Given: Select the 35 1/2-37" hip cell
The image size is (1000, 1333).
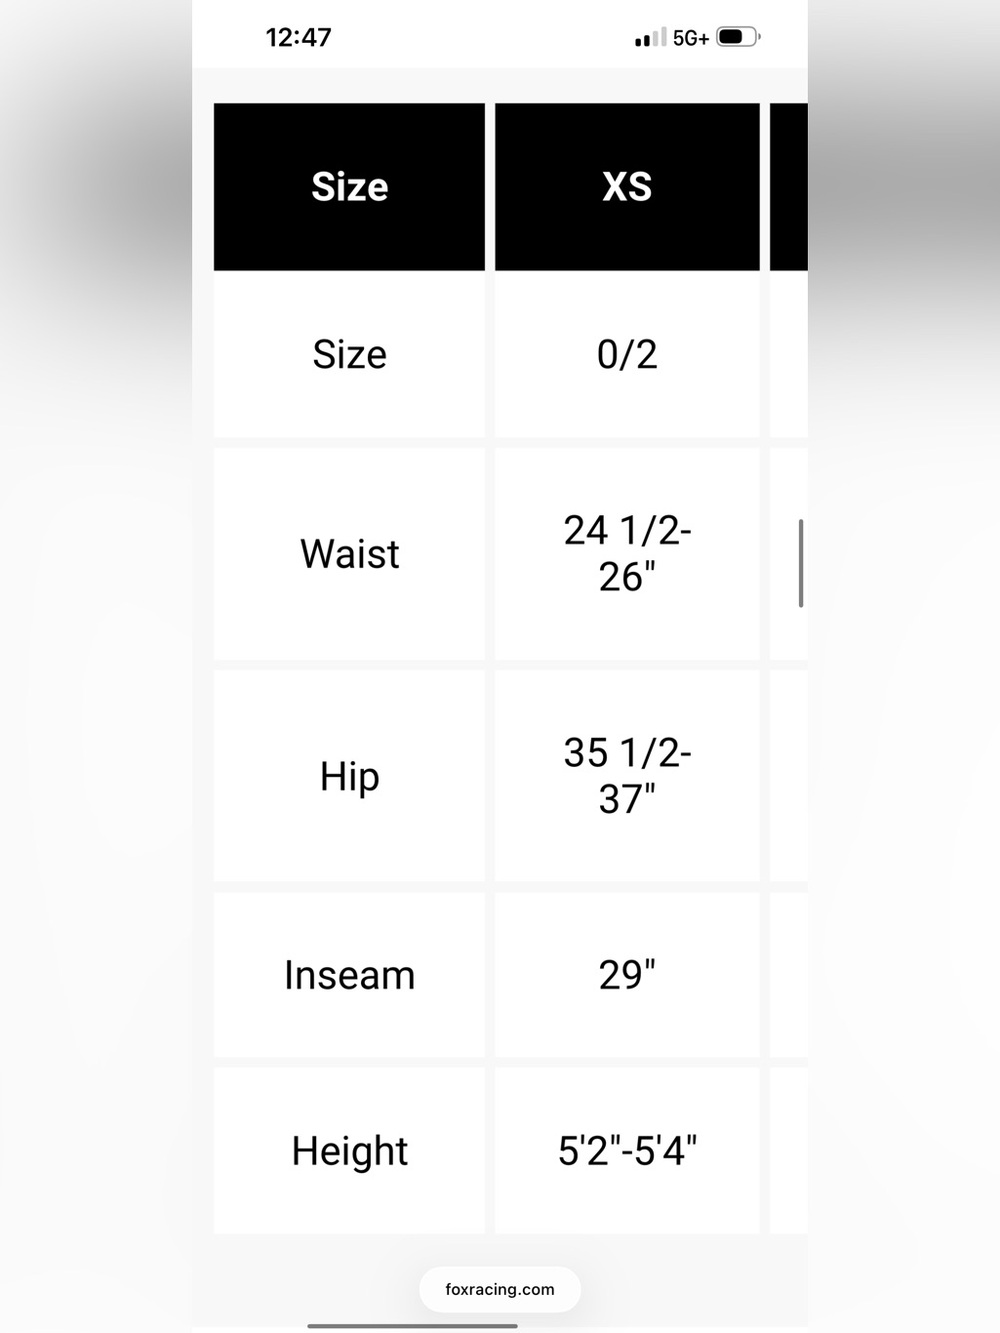Looking at the screenshot, I should coord(627,776).
